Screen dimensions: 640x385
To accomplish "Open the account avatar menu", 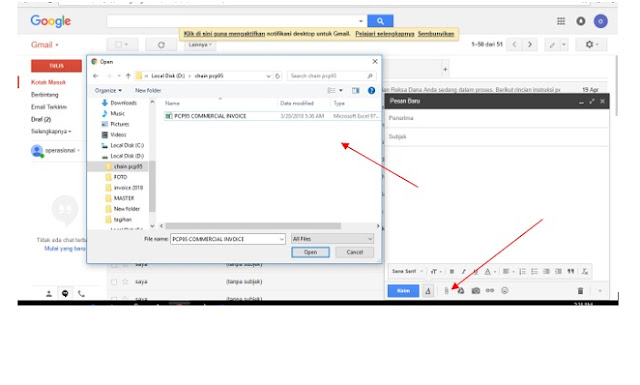I will point(600,21).
